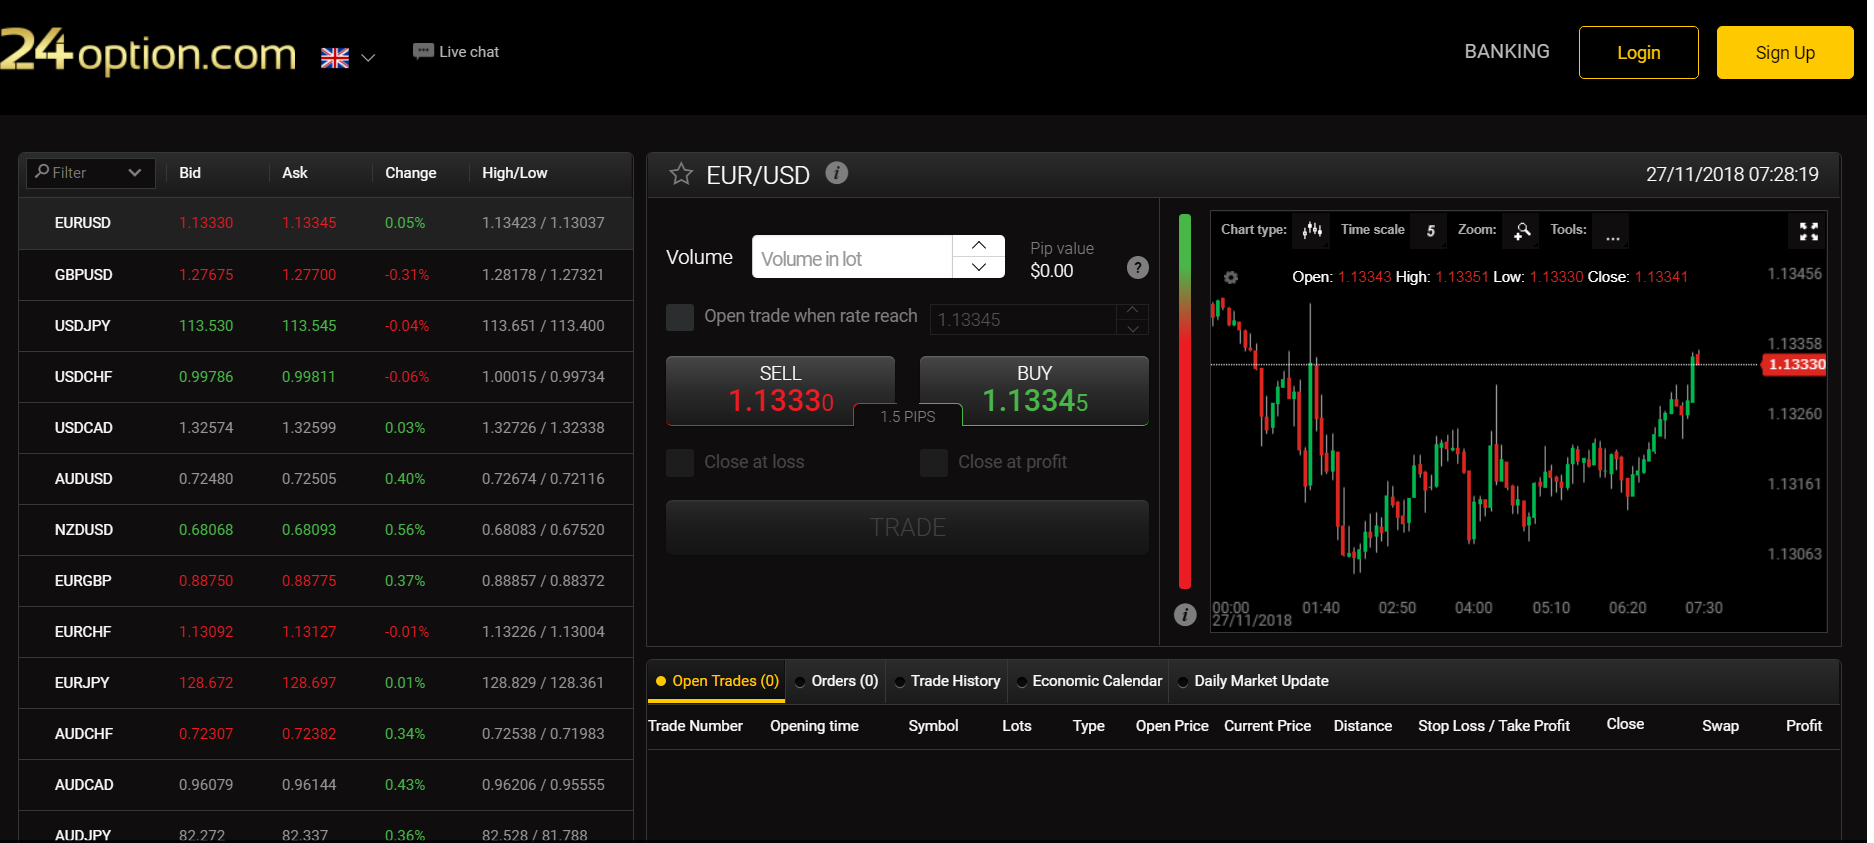Enable Close at profit checkbox

934,463
